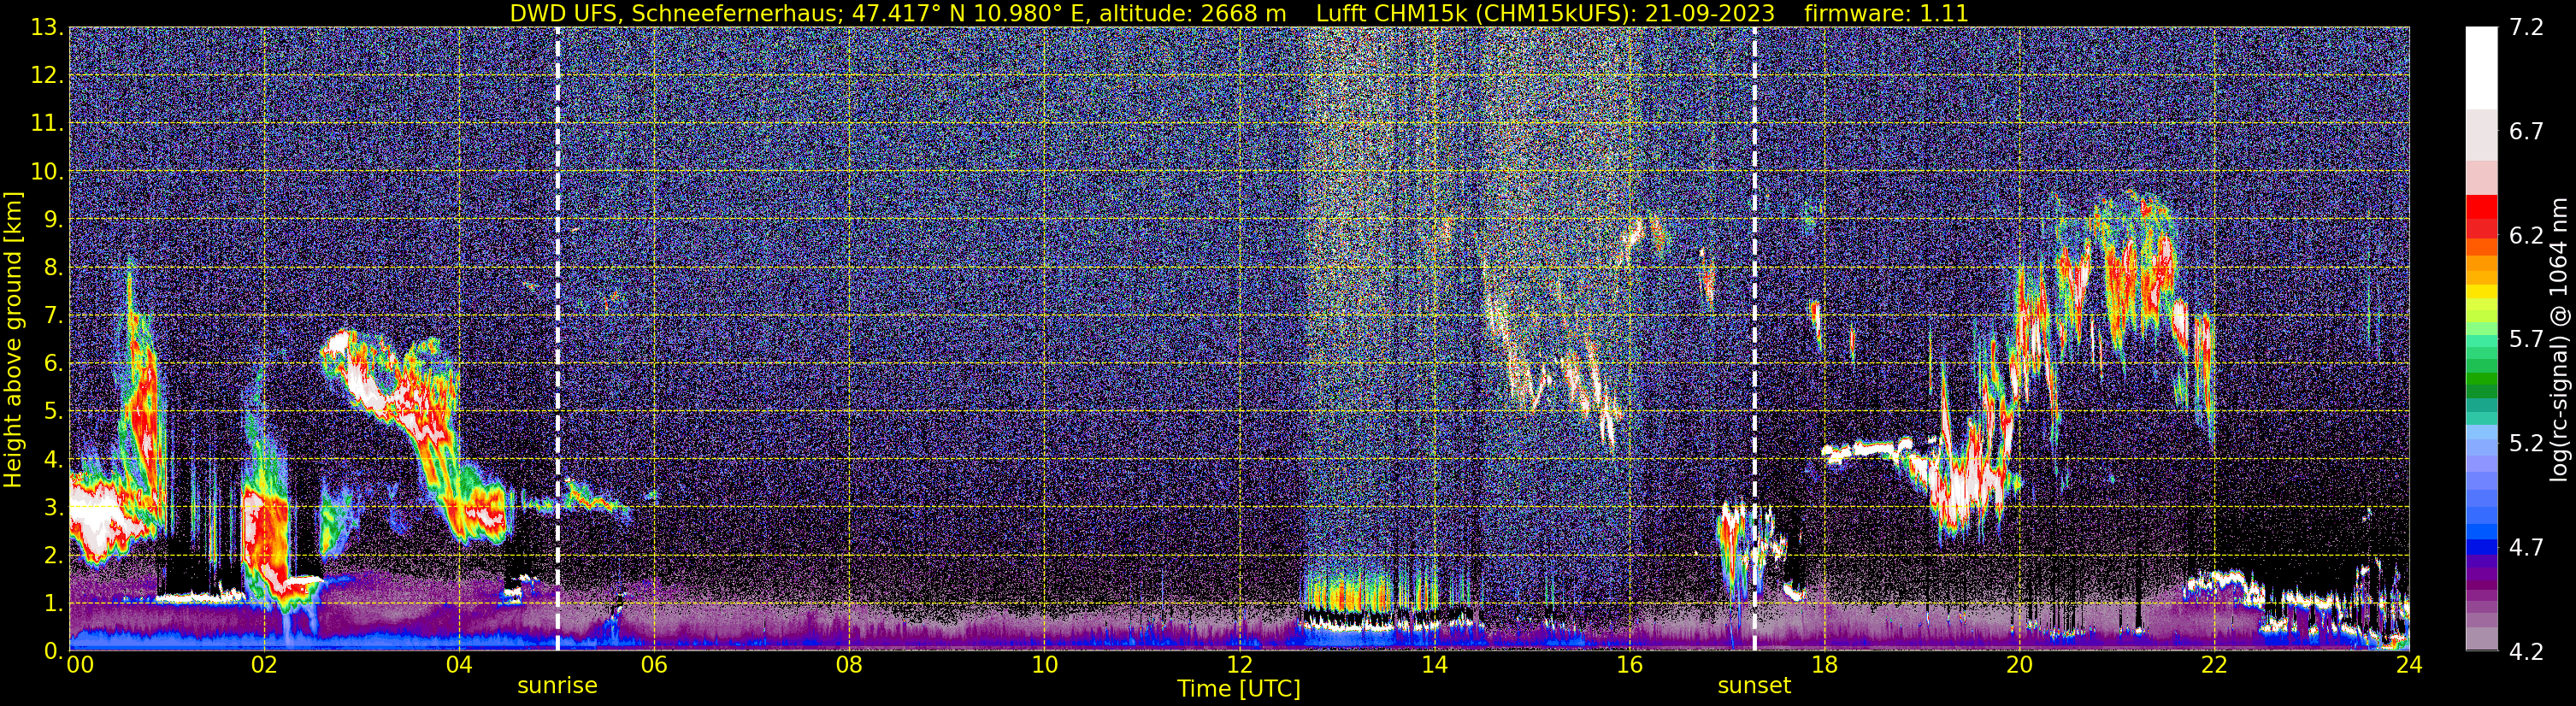Click time-axis tick '16'
Screen dimensions: 2576x706
pyautogui.click(x=1629, y=665)
